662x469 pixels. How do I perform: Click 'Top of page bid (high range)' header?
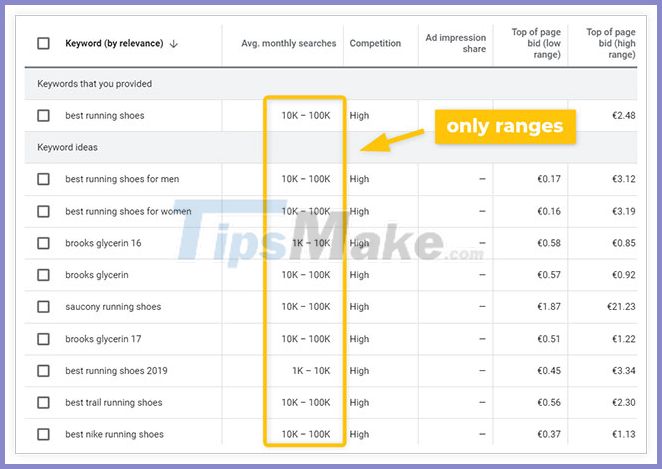point(610,43)
